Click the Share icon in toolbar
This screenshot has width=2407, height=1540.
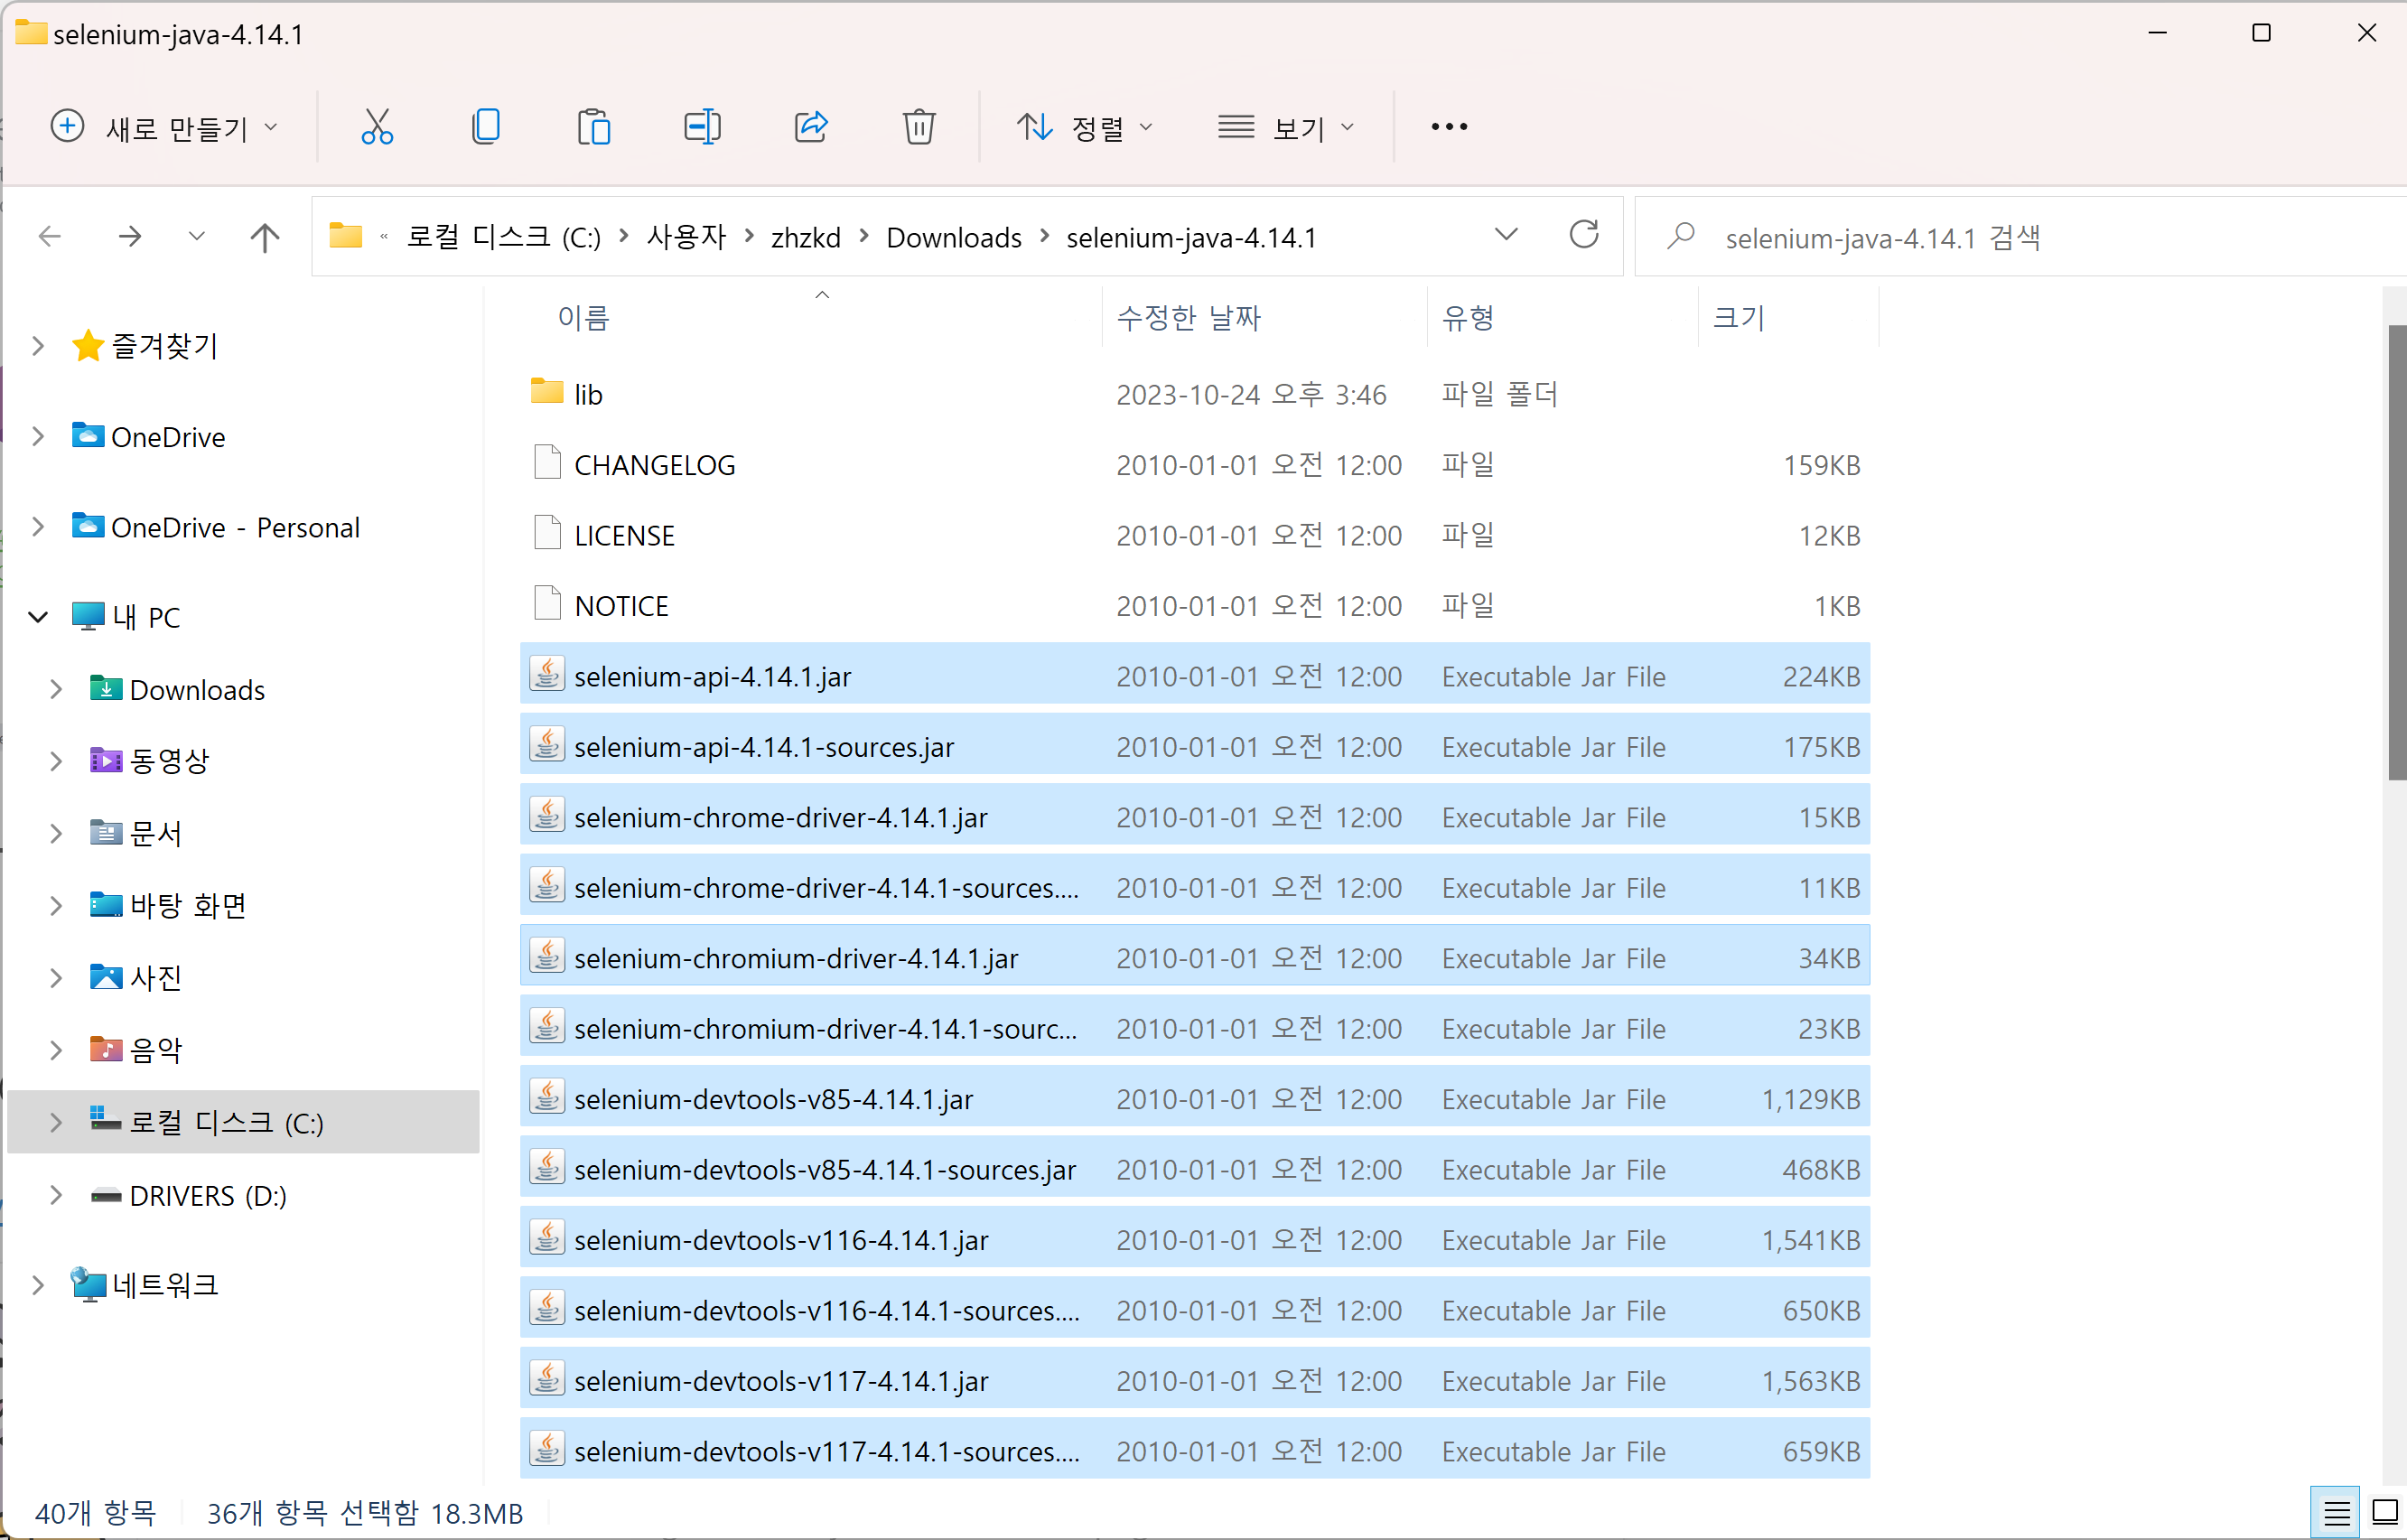pos(811,127)
